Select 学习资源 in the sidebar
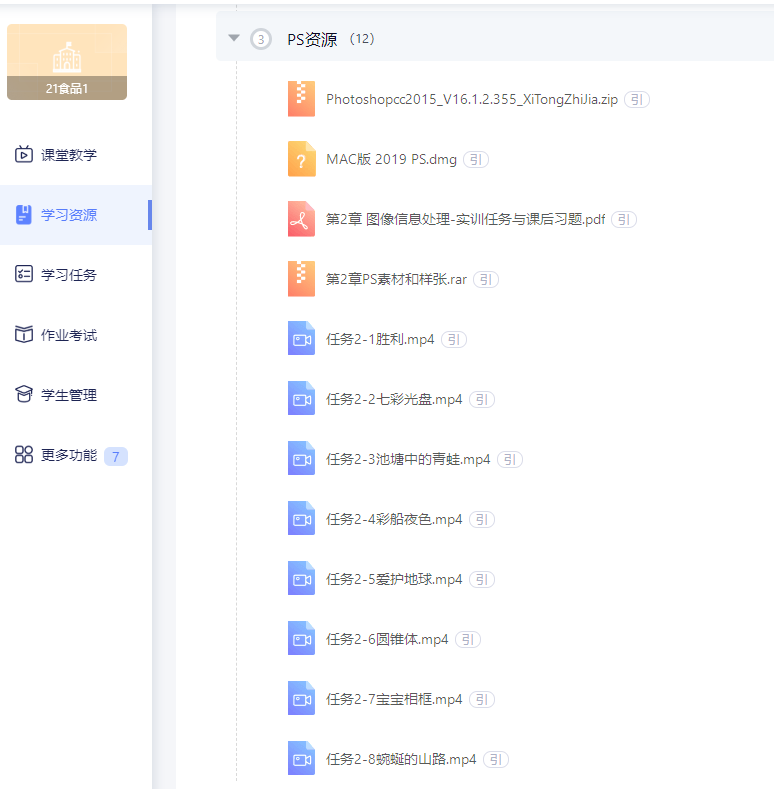 click(68, 215)
